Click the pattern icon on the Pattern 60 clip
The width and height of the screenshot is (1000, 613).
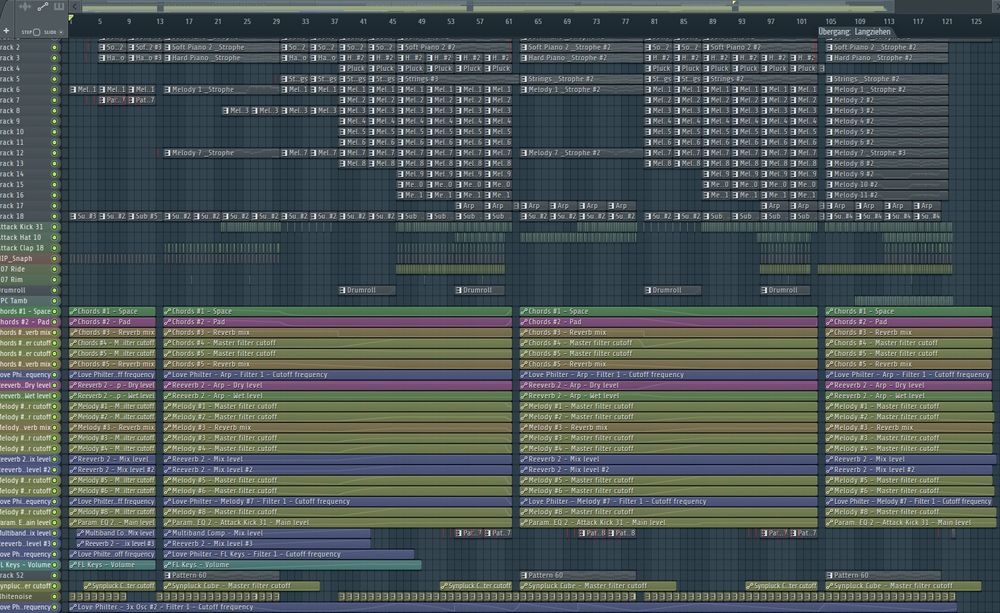click(x=168, y=575)
